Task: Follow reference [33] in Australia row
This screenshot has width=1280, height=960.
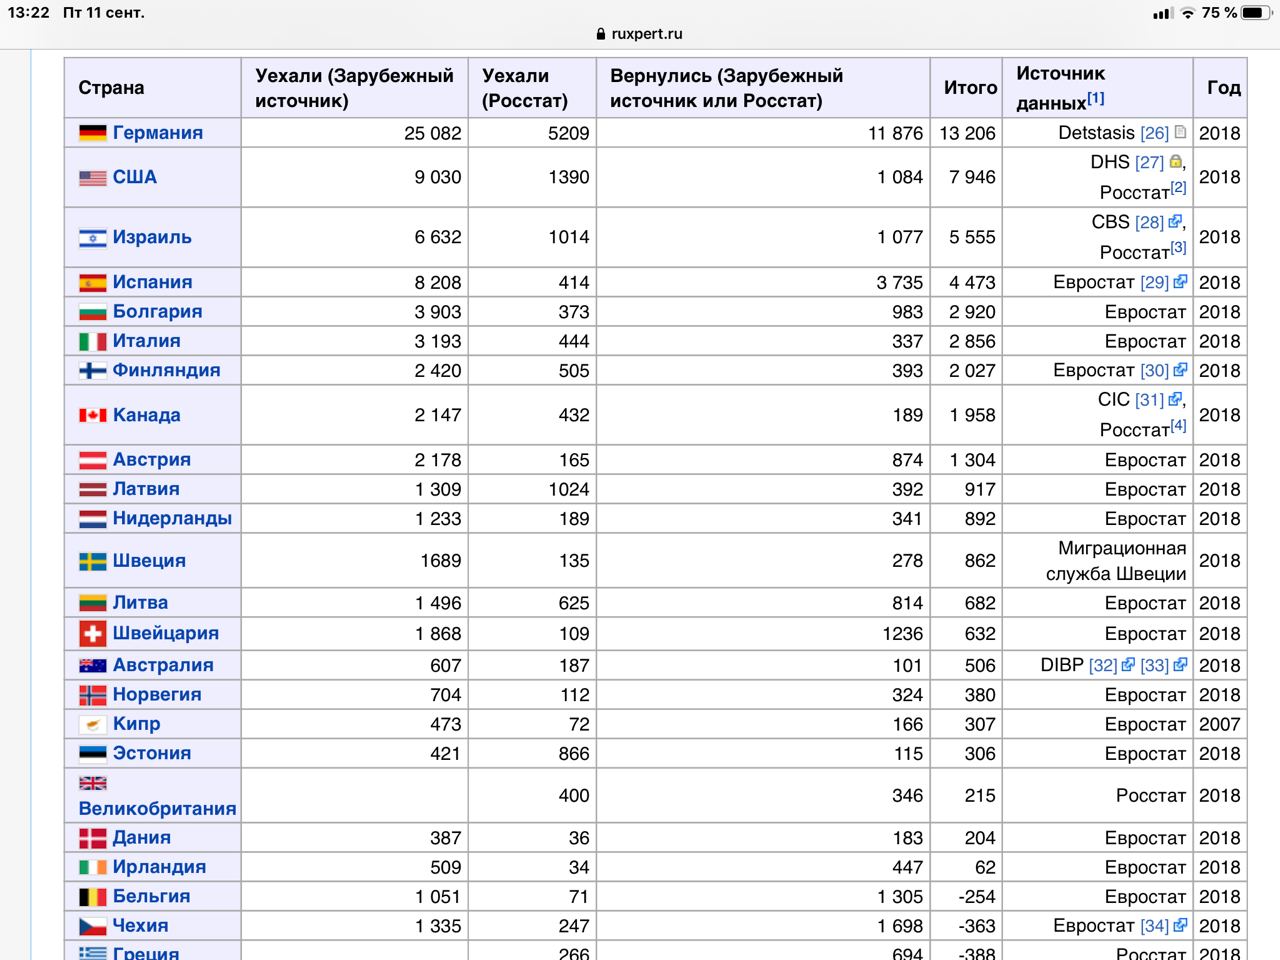Action: tap(1155, 665)
